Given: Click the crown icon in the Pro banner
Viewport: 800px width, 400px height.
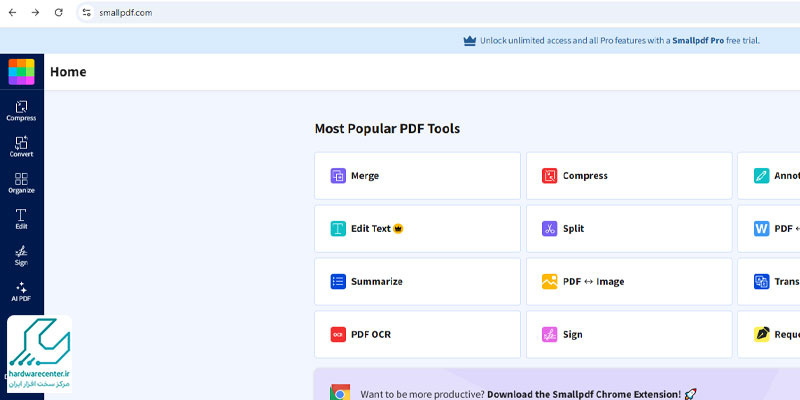Looking at the screenshot, I should tap(469, 41).
